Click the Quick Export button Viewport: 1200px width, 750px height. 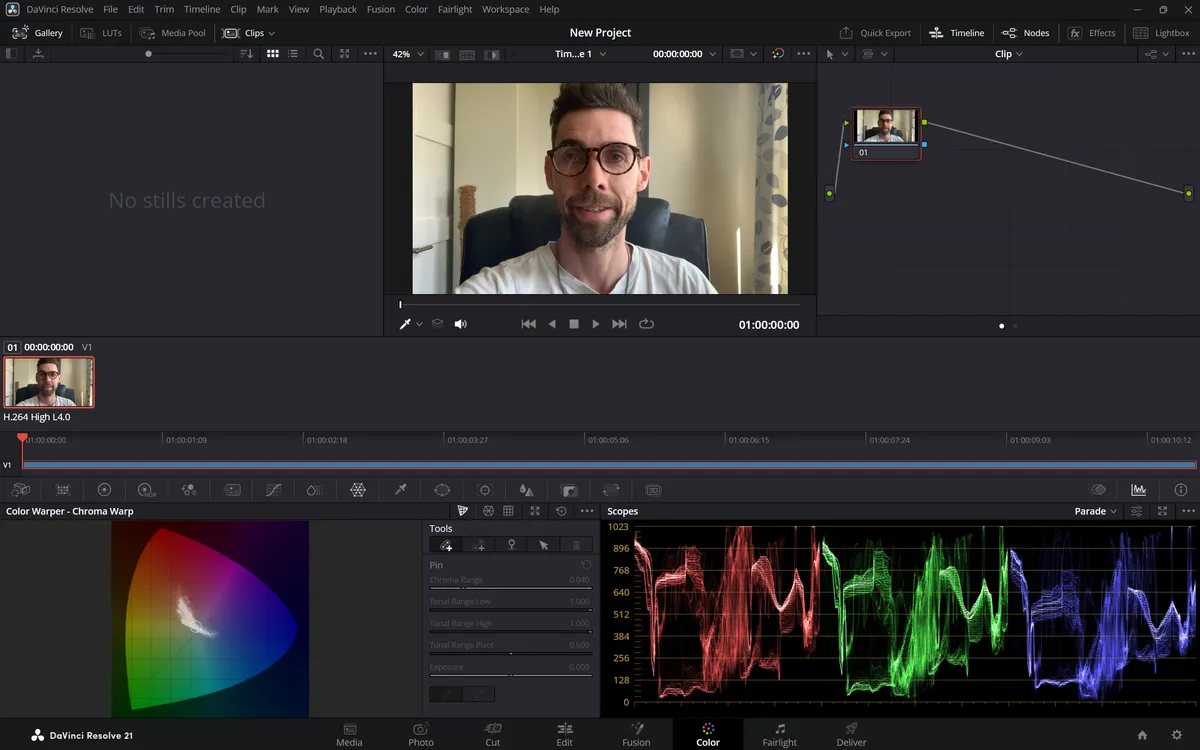[875, 33]
